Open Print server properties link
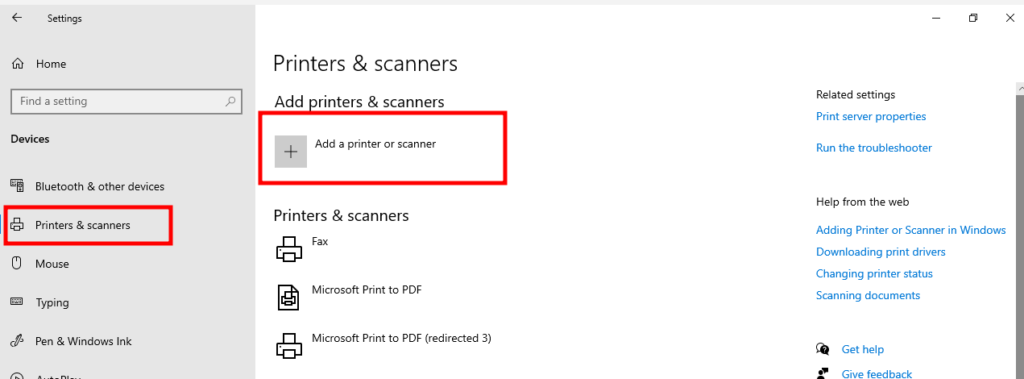Viewport: 1024px width, 379px height. click(x=871, y=116)
